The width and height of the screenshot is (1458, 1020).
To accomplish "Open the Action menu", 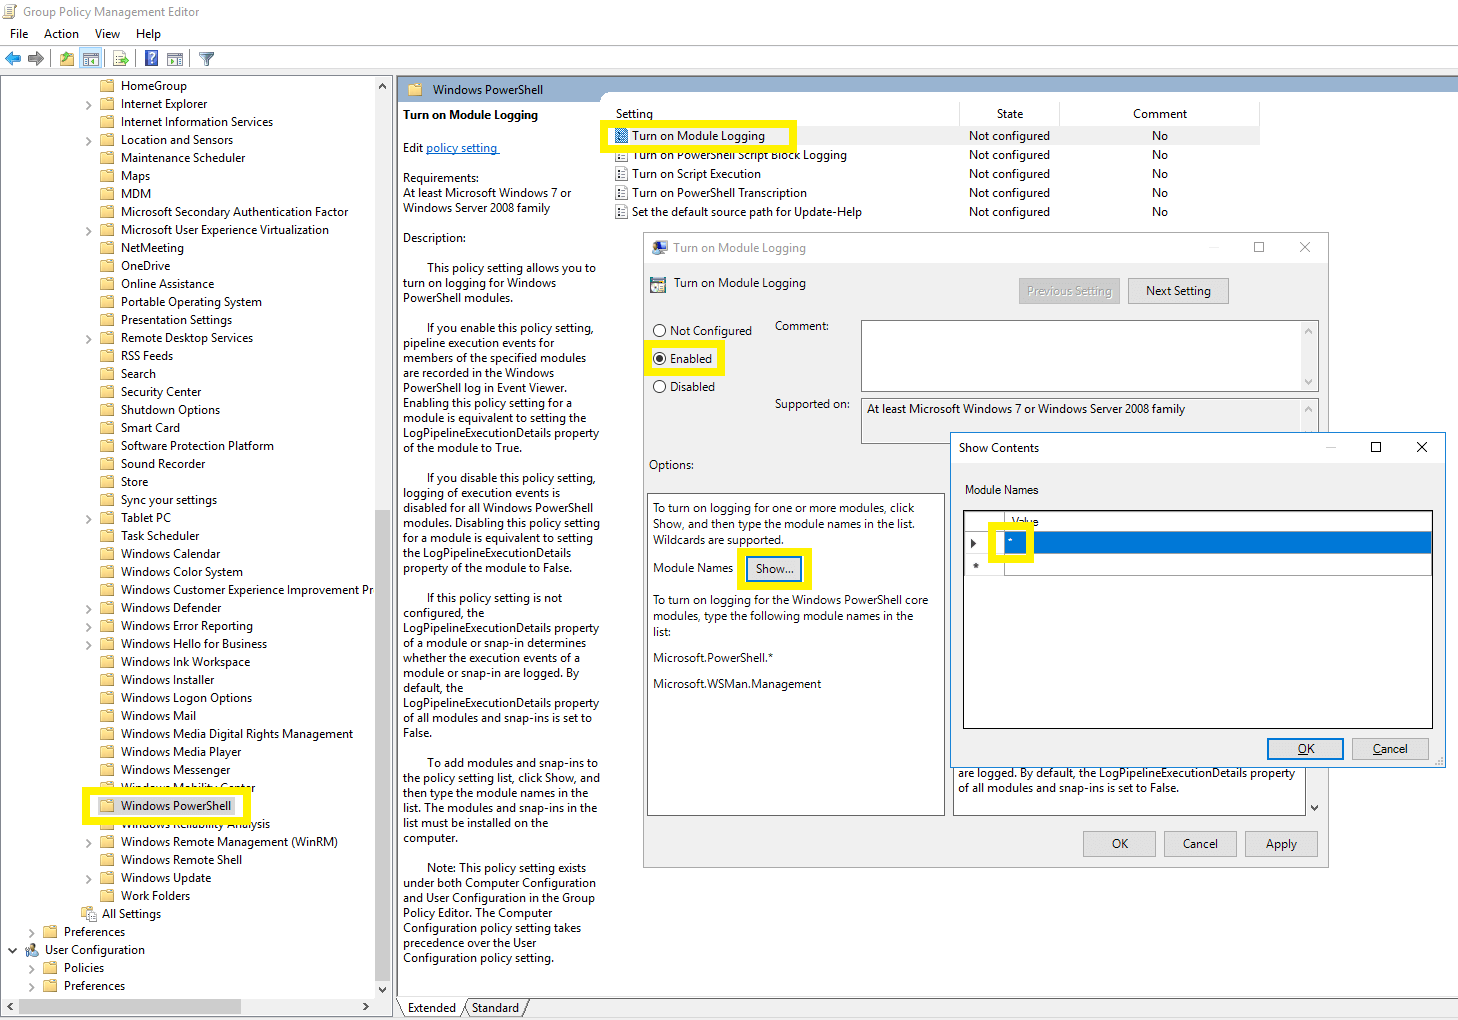I will point(61,34).
